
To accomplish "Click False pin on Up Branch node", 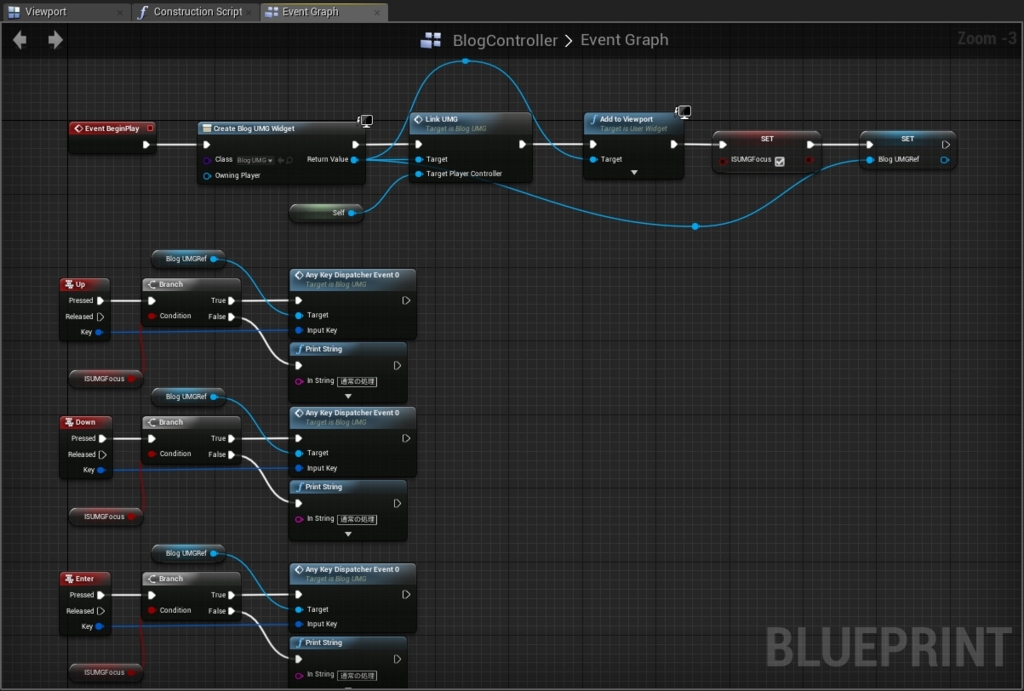I will pos(231,317).
